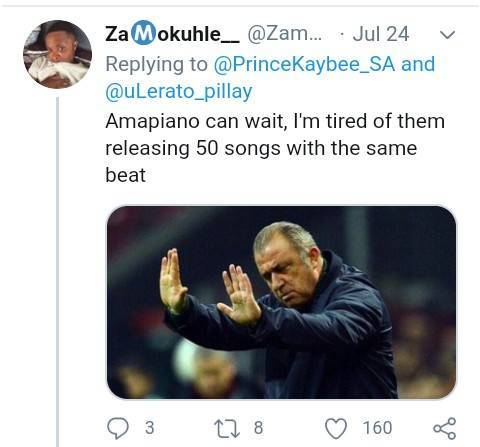Image resolution: width=480 pixels, height=447 pixels.
Task: Open the share icon for this tweet
Action: coord(445,428)
